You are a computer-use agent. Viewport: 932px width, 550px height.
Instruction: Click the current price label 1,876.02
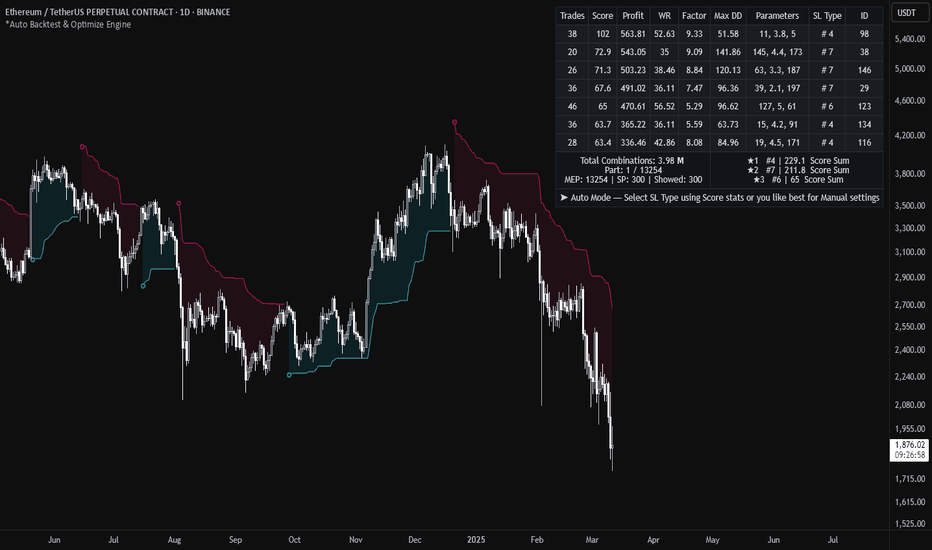pyautogui.click(x=909, y=445)
